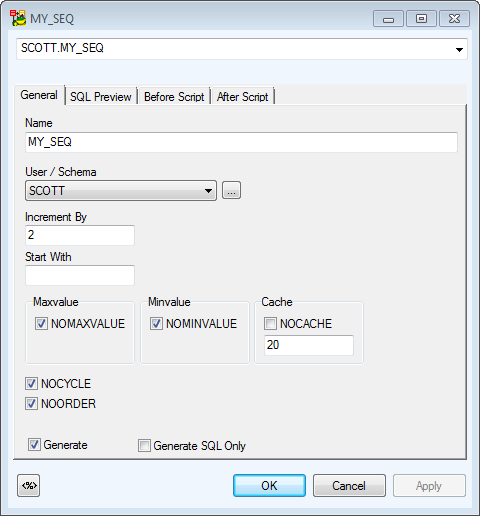Click the ellipsis browse button beside SCOTT
This screenshot has width=480, height=516.
click(x=231, y=190)
